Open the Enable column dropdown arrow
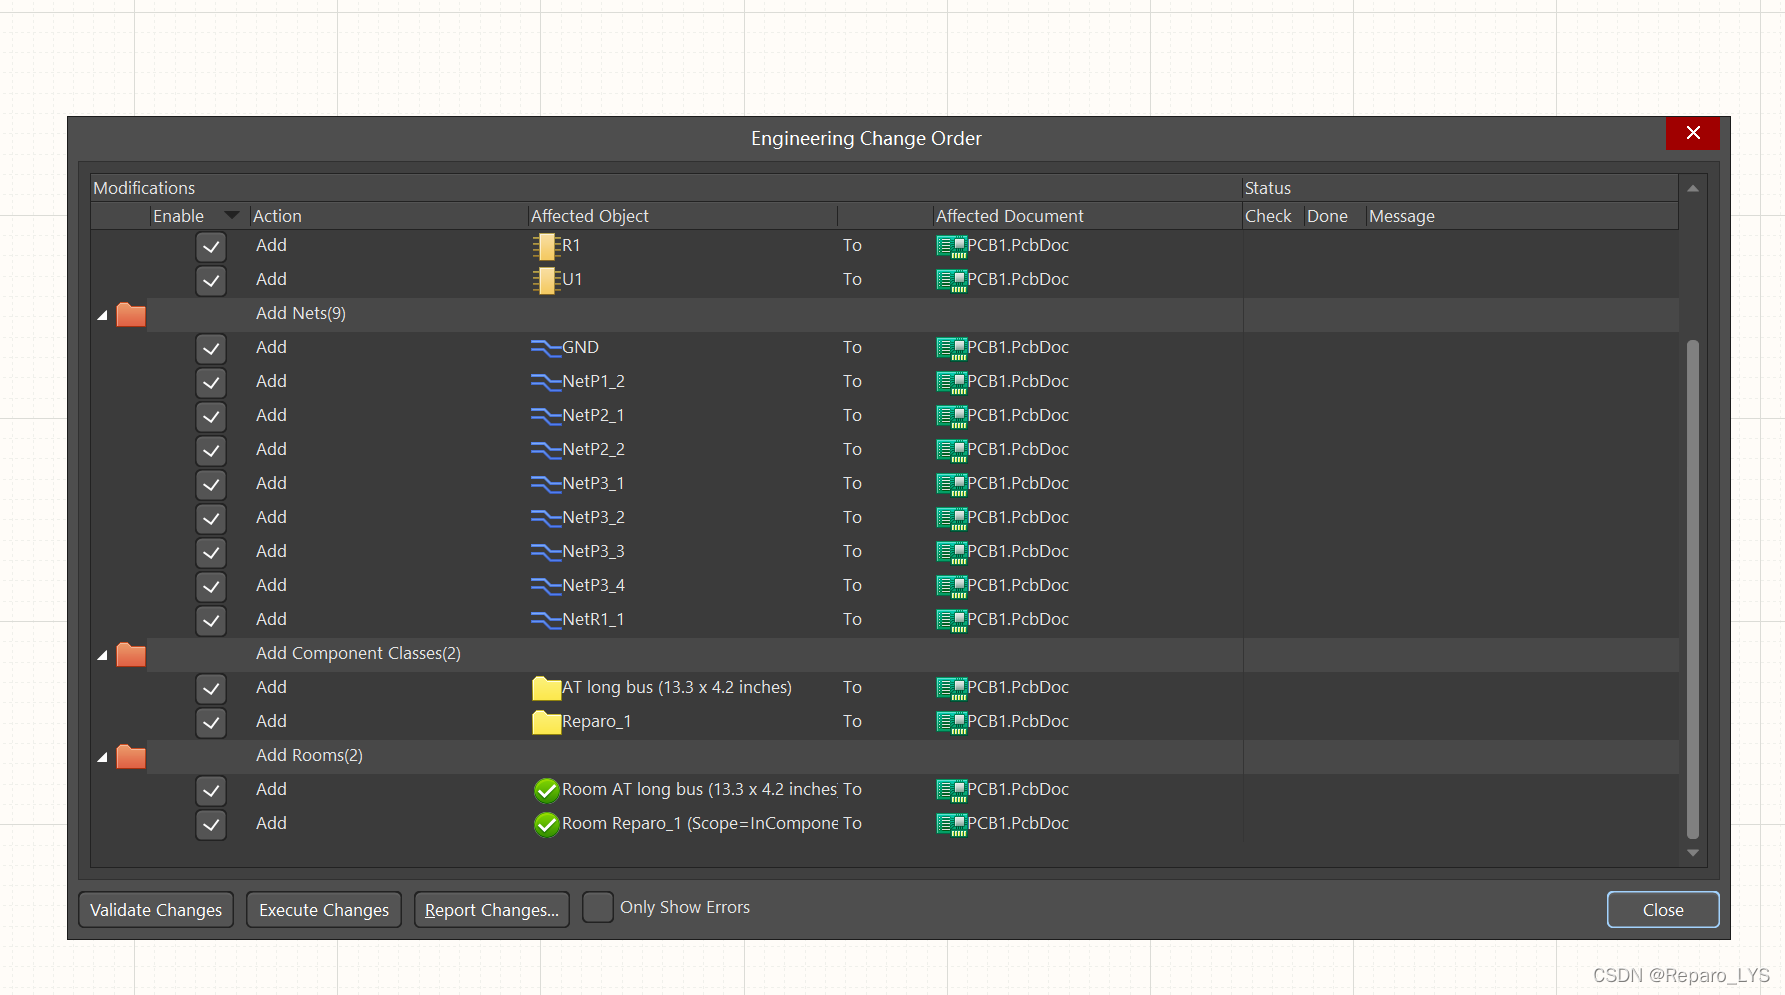Image resolution: width=1785 pixels, height=995 pixels. coord(232,216)
